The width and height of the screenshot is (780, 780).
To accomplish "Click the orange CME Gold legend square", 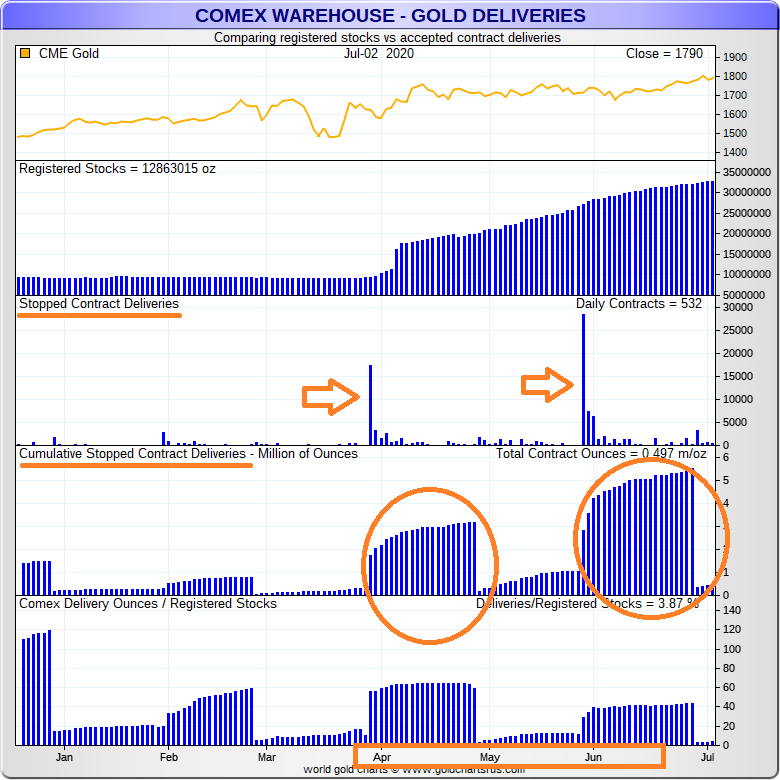I will pyautogui.click(x=25, y=54).
